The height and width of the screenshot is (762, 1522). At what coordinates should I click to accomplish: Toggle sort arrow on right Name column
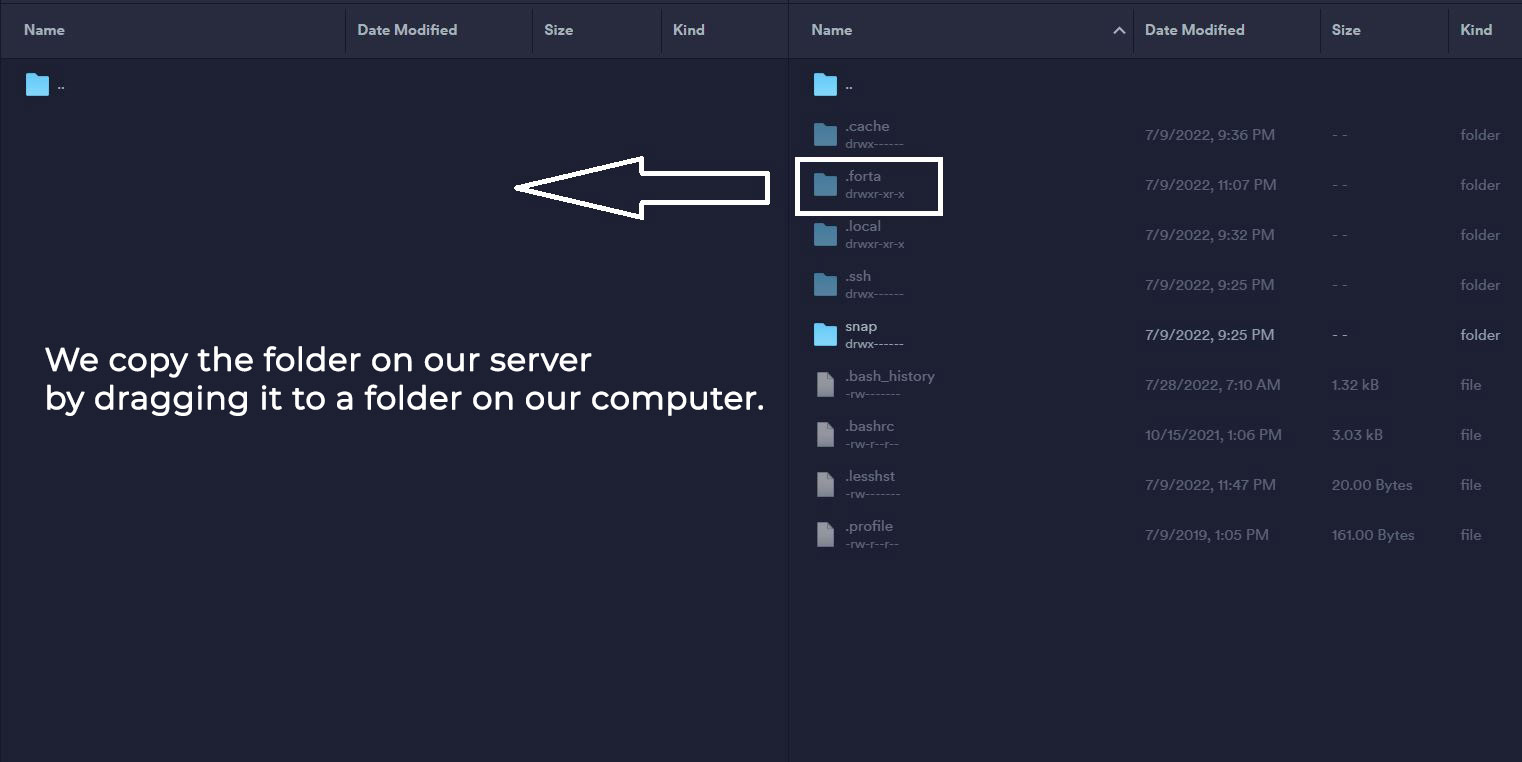(x=1119, y=31)
